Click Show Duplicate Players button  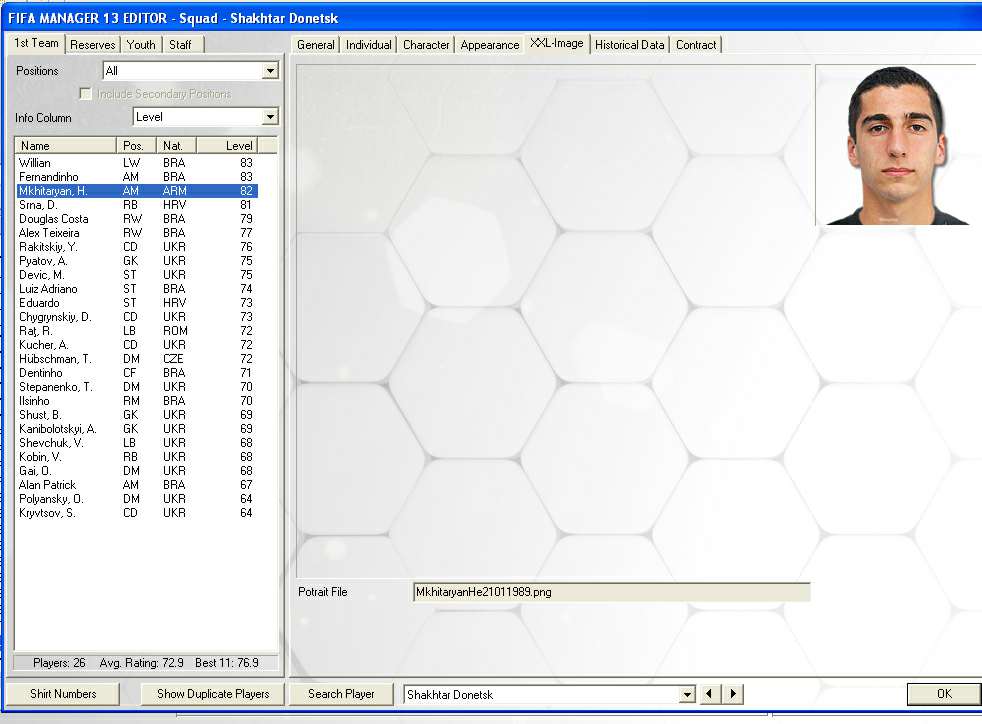point(213,694)
